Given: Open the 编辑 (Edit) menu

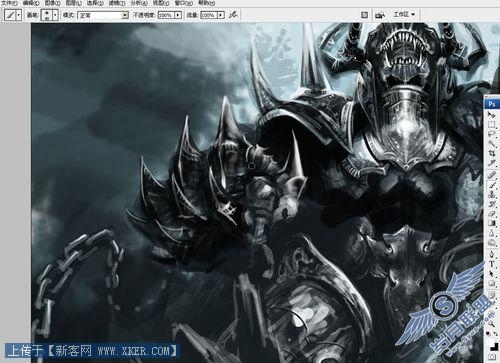Looking at the screenshot, I should [31, 3].
